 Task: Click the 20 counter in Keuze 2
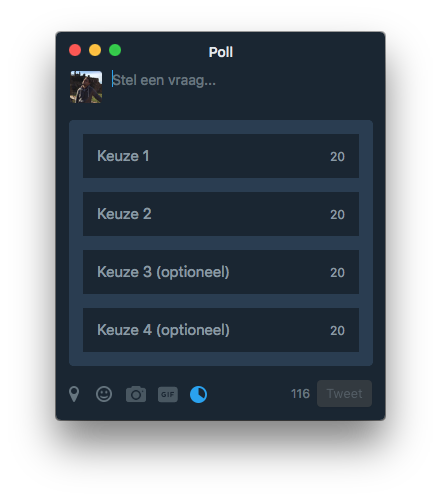(x=337, y=215)
